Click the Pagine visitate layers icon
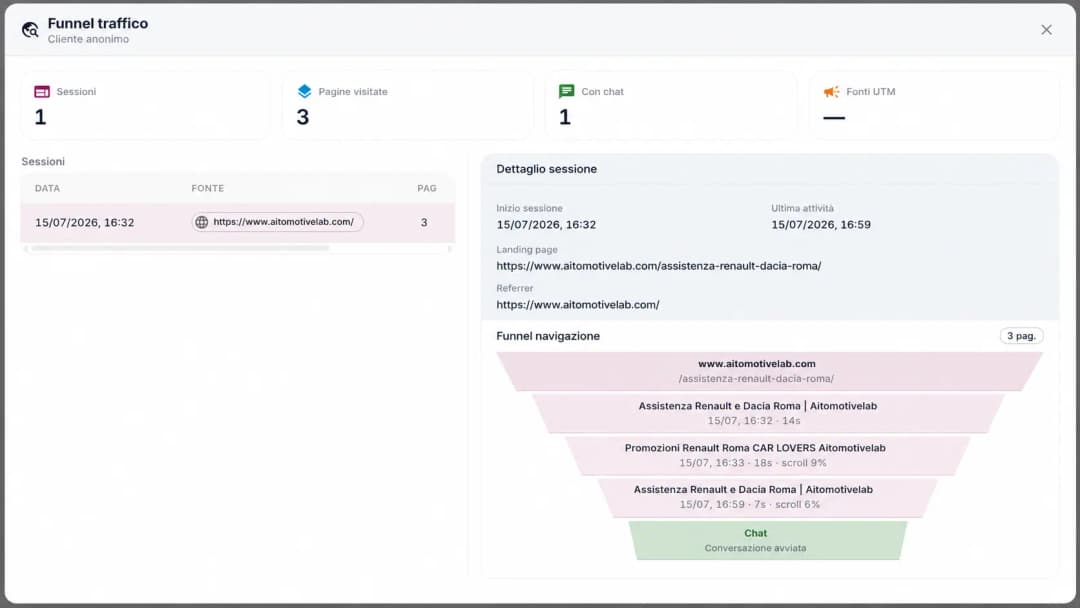The width and height of the screenshot is (1080, 608). click(304, 92)
